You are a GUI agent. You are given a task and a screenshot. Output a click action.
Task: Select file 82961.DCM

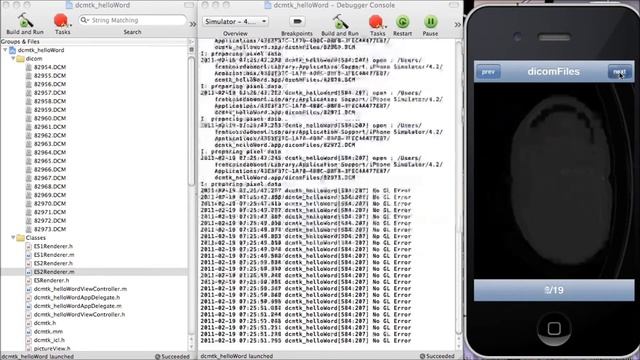click(x=50, y=127)
